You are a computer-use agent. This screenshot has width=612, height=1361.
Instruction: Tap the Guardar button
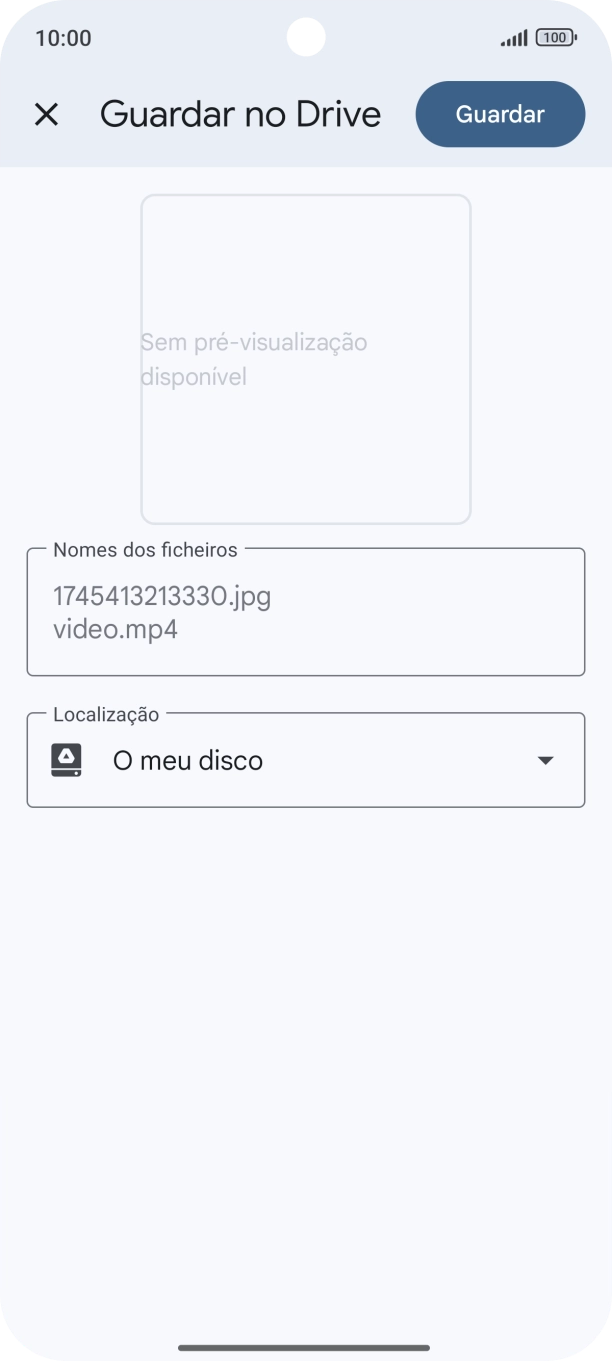(500, 114)
